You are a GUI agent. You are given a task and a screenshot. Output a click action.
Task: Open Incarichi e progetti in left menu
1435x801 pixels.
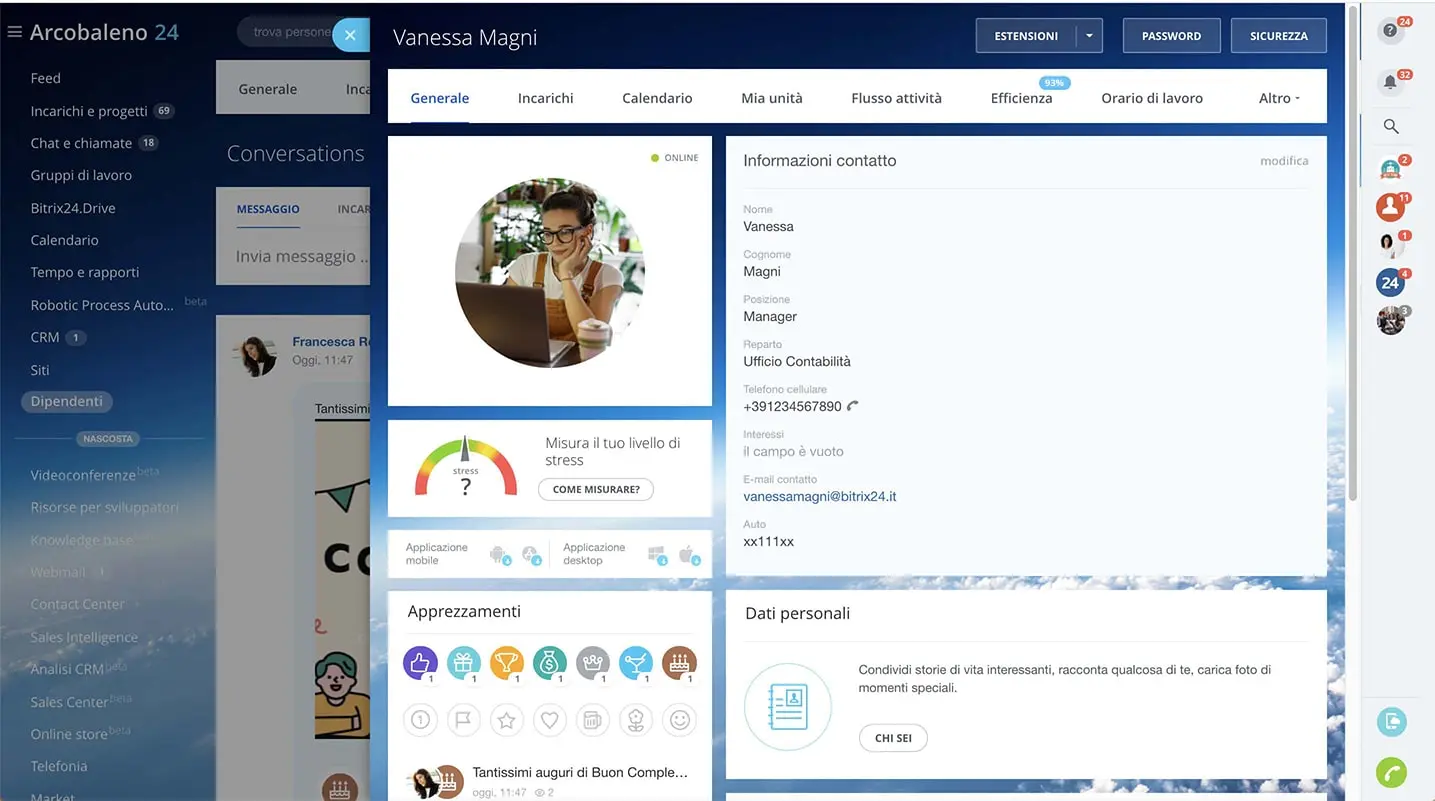click(89, 111)
